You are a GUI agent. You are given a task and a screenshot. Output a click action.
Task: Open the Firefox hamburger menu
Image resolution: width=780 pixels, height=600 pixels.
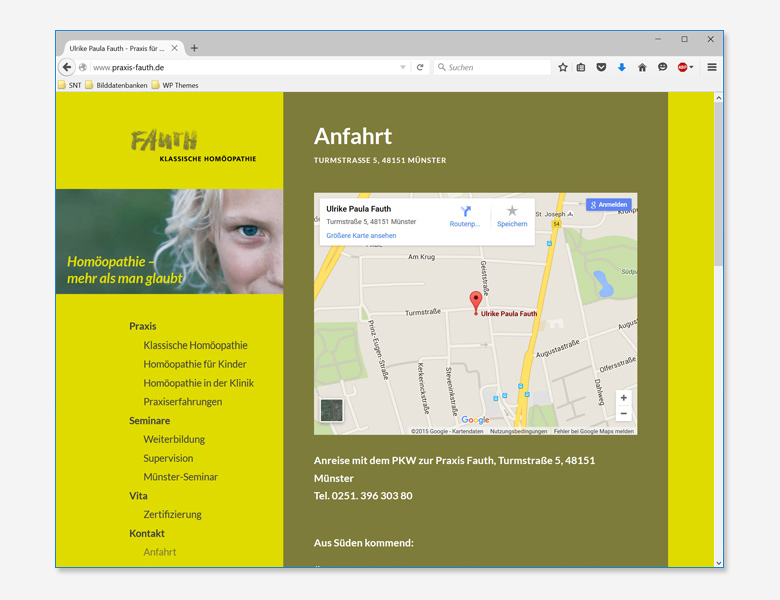[x=712, y=67]
